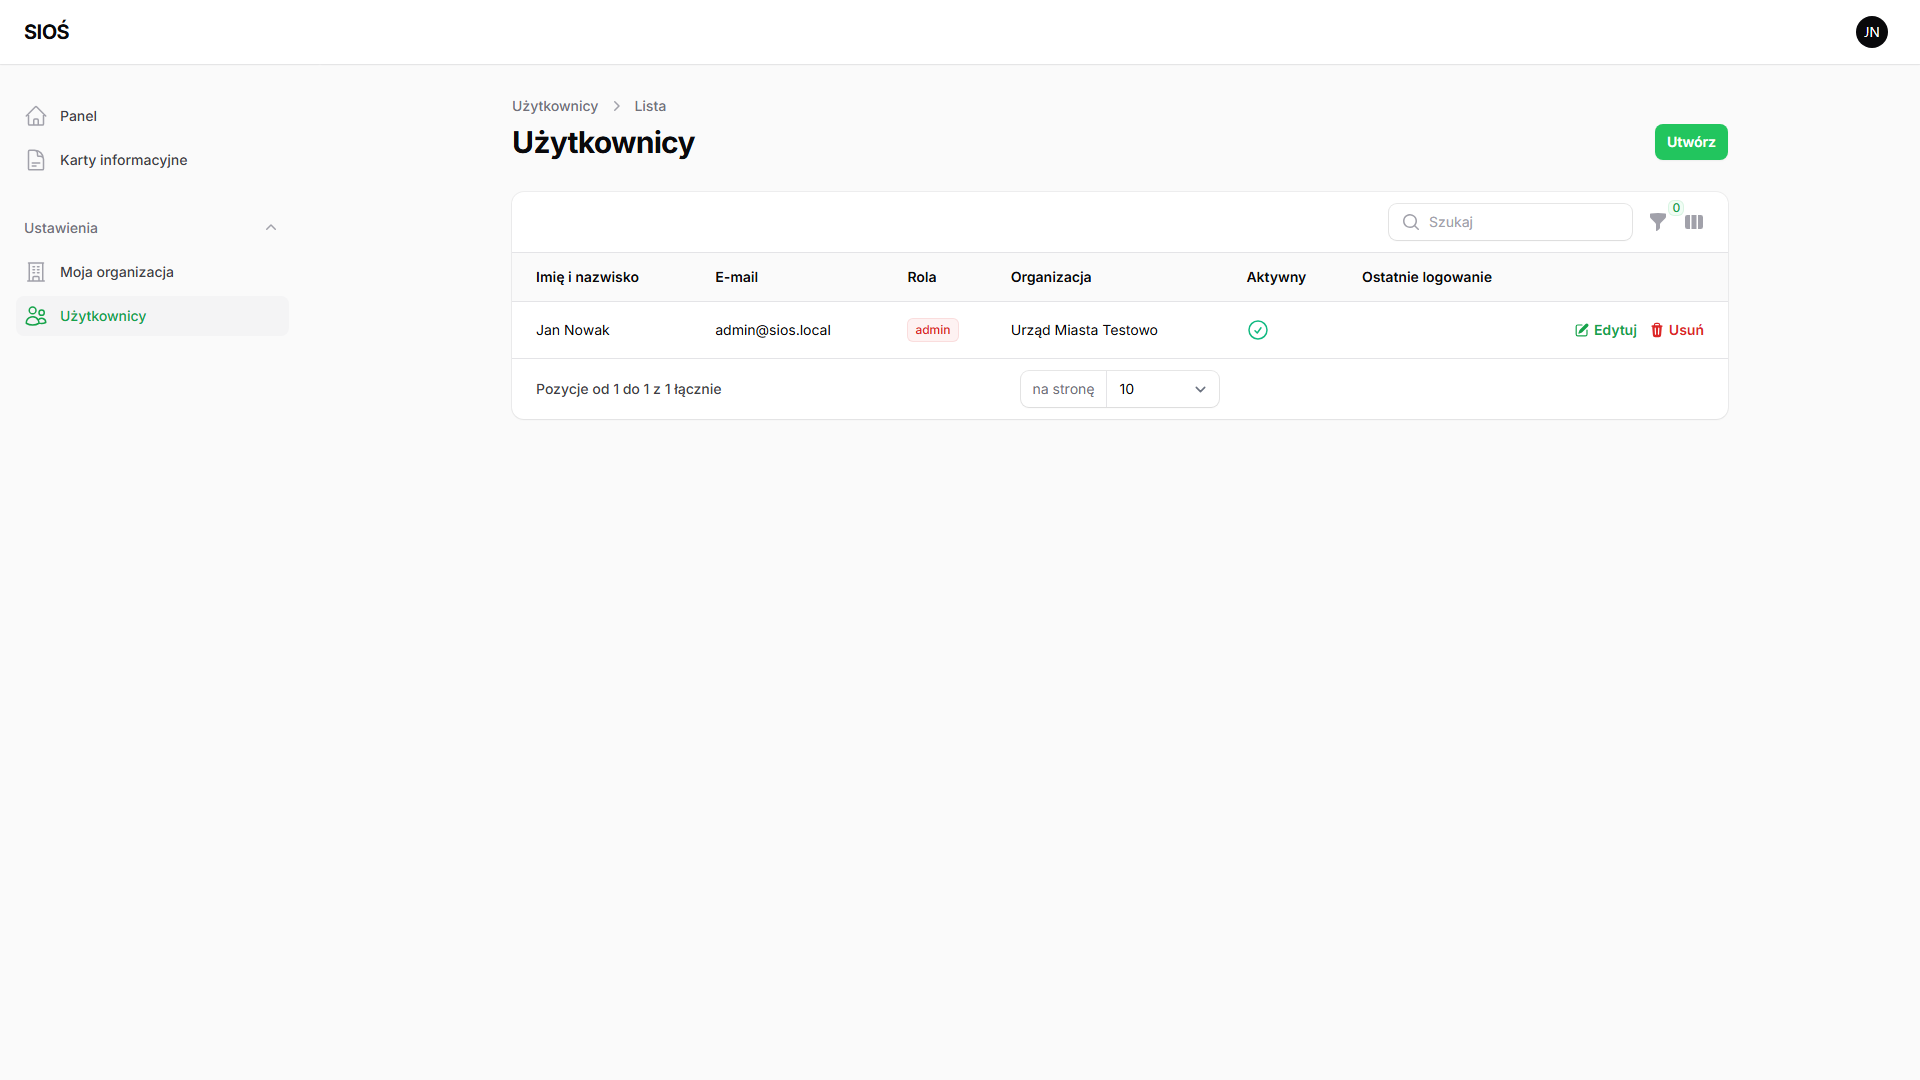The height and width of the screenshot is (1080, 1920).
Task: Click the Utwórz button
Action: click(x=1691, y=142)
